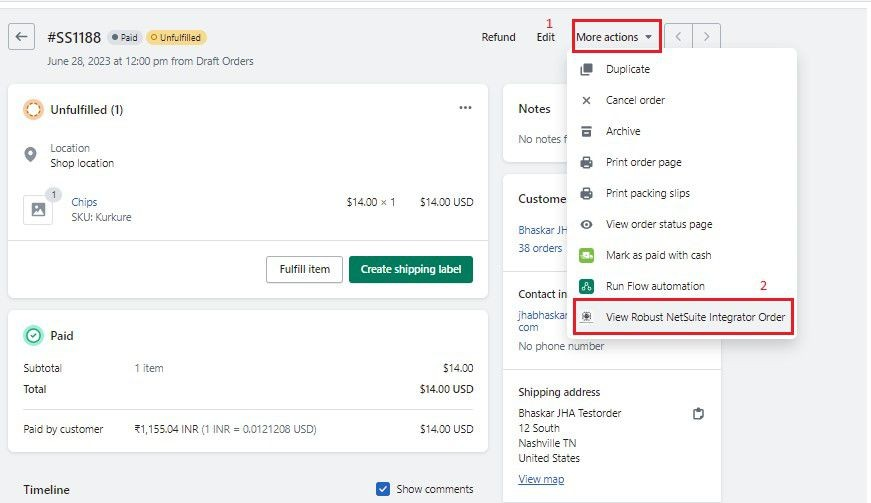871x503 pixels.
Task: Collapse the More actions dropdown
Action: 616,37
